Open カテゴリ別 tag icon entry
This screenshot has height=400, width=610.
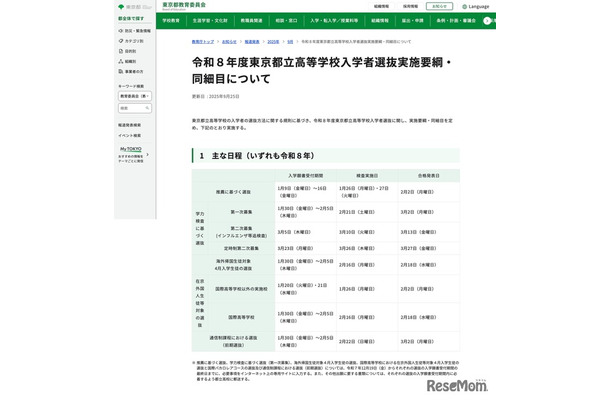131,41
